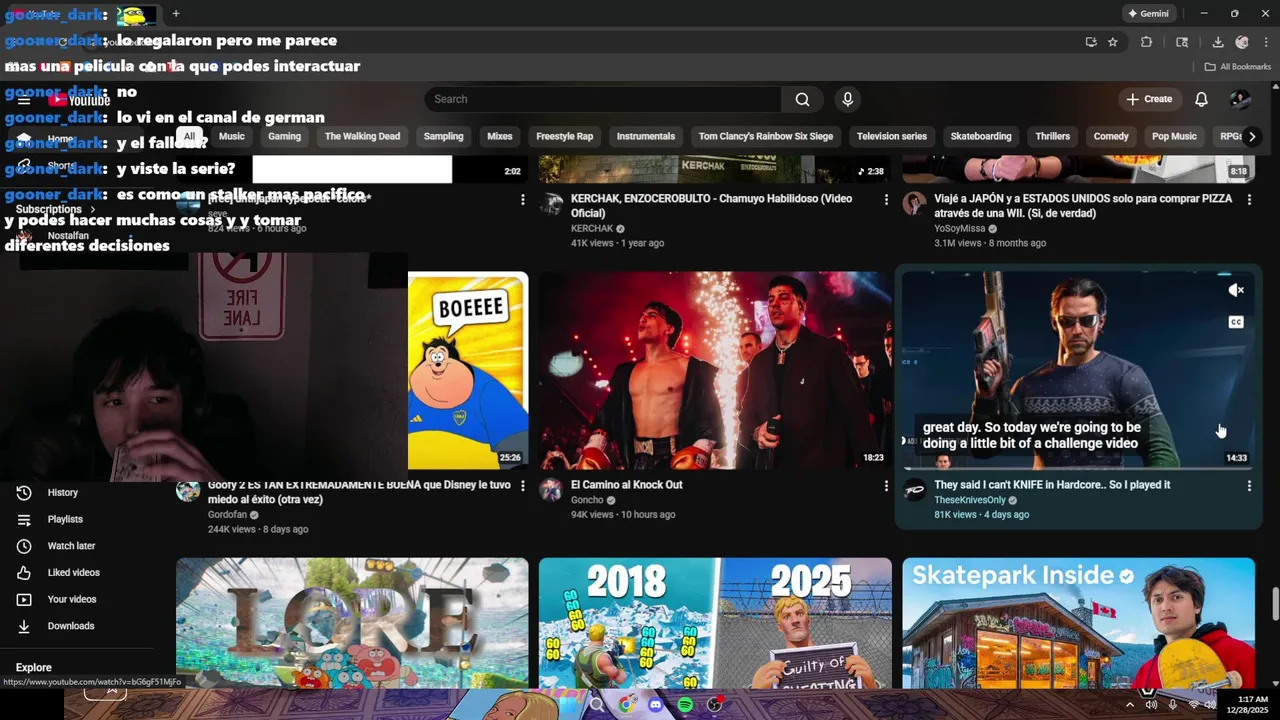1280x720 pixels.
Task: Open options for KERCHAK Chamuyo Habilidoso video
Action: click(x=886, y=200)
